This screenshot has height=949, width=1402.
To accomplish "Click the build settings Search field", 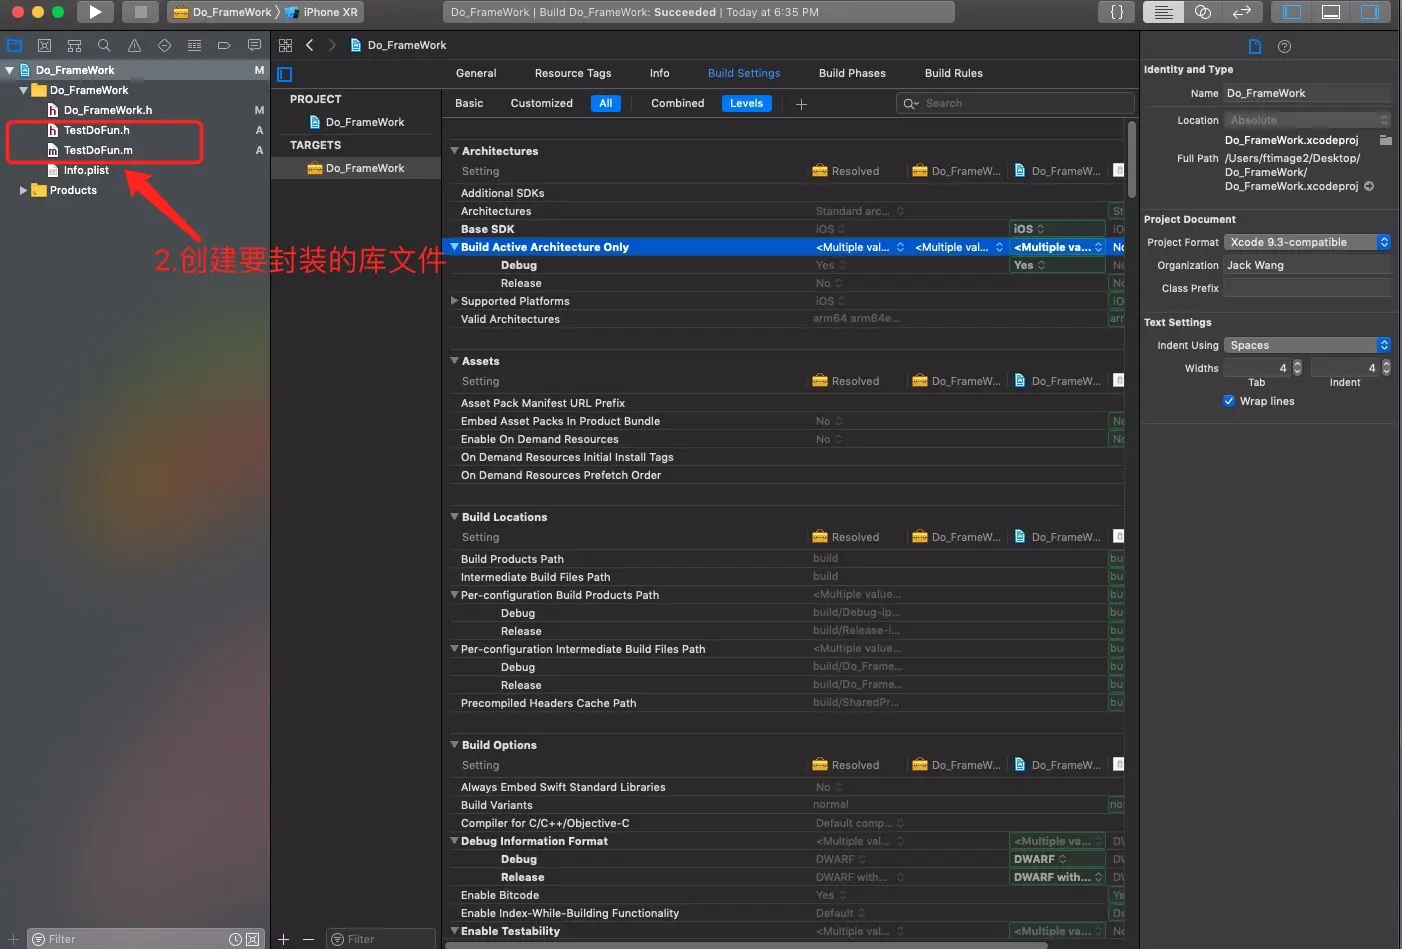I will tap(1016, 103).
